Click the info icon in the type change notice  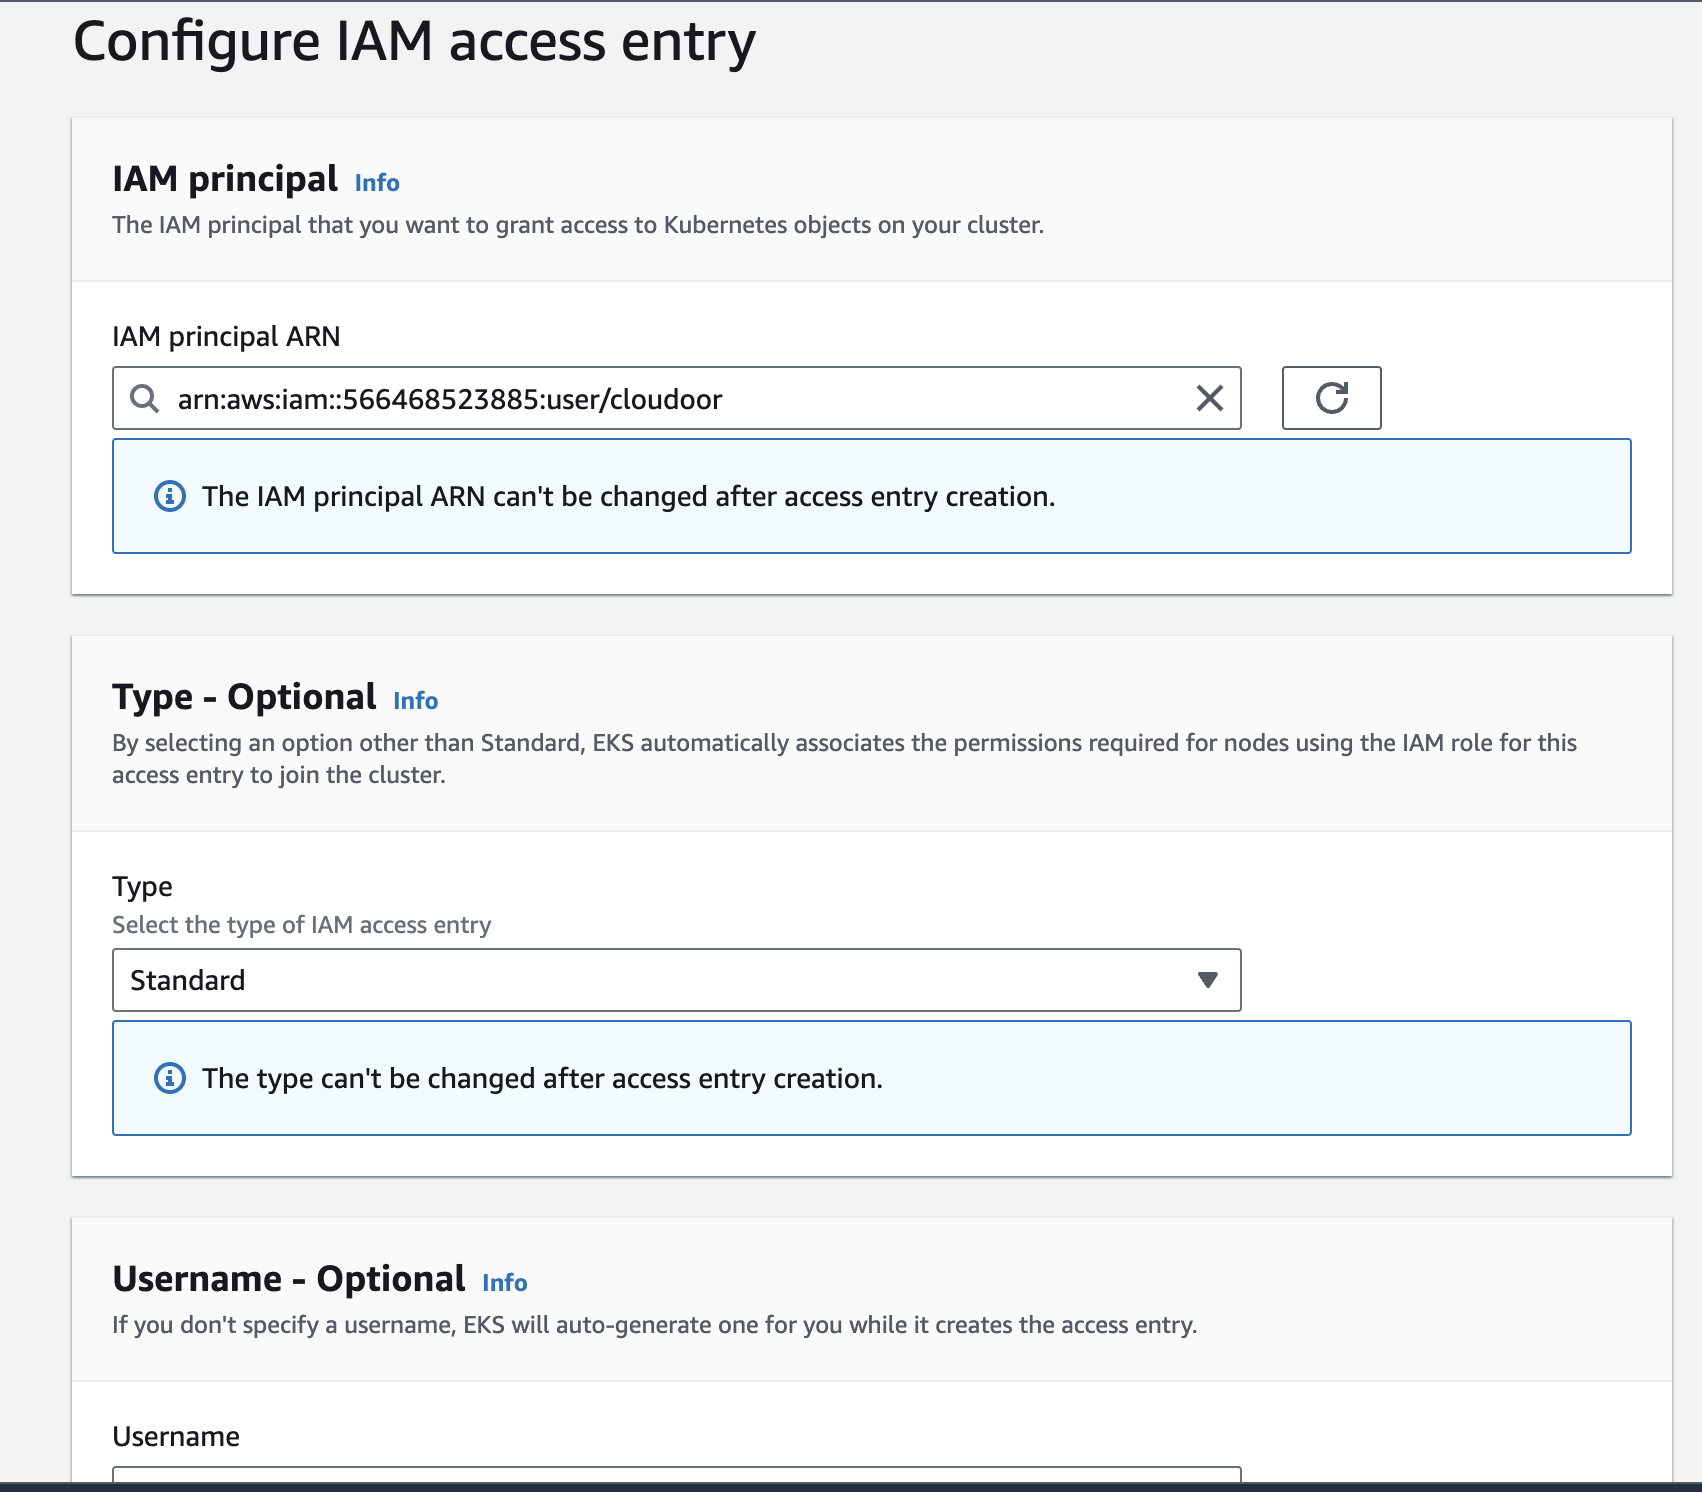point(170,1078)
